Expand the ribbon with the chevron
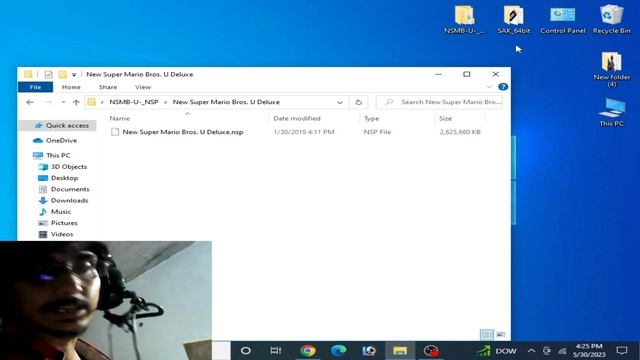 pyautogui.click(x=489, y=87)
